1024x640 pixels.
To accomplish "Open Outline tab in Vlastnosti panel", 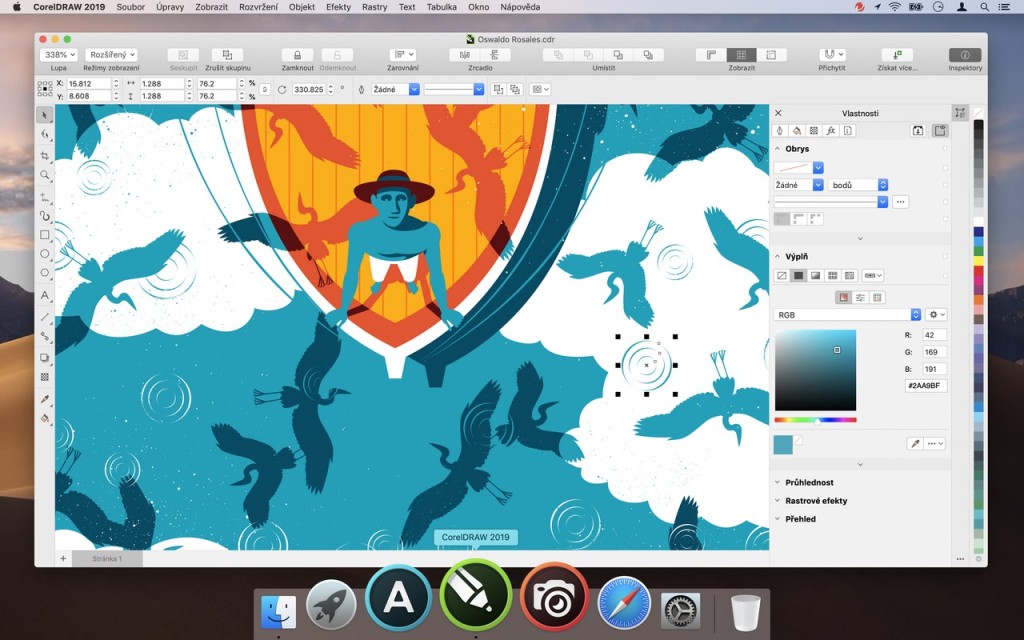I will tap(779, 131).
